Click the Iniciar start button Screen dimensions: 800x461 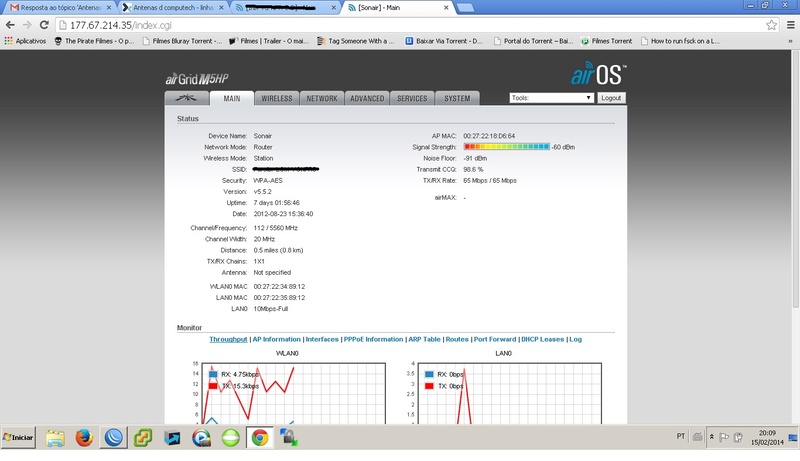coord(18,438)
